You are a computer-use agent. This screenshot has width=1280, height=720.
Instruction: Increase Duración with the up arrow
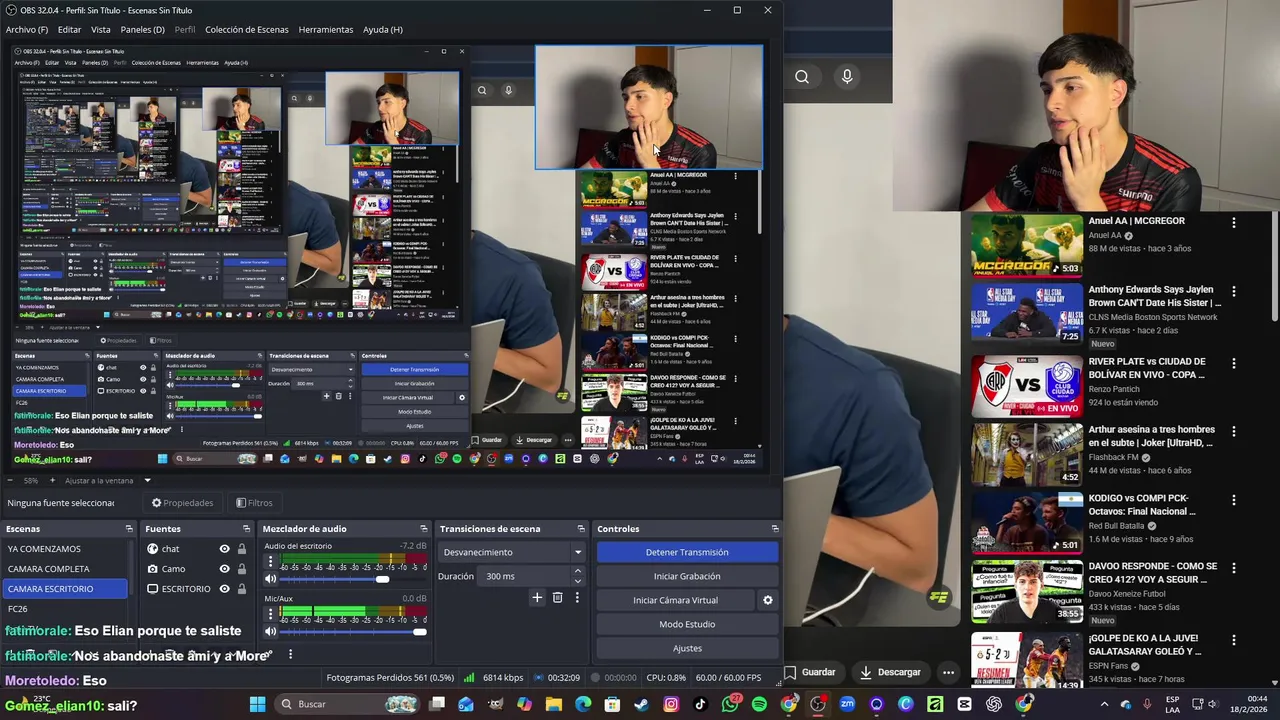tap(577, 571)
